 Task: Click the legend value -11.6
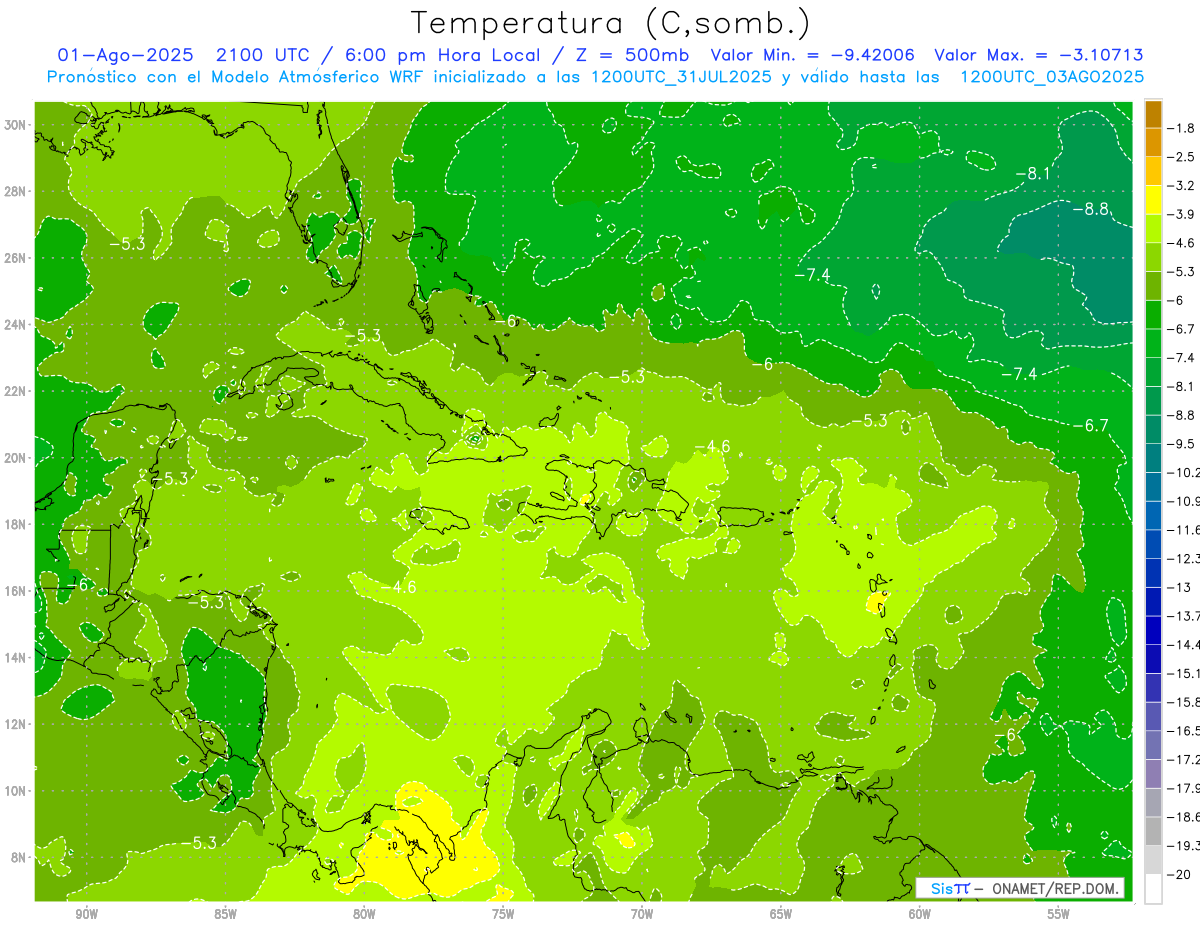coord(1184,529)
